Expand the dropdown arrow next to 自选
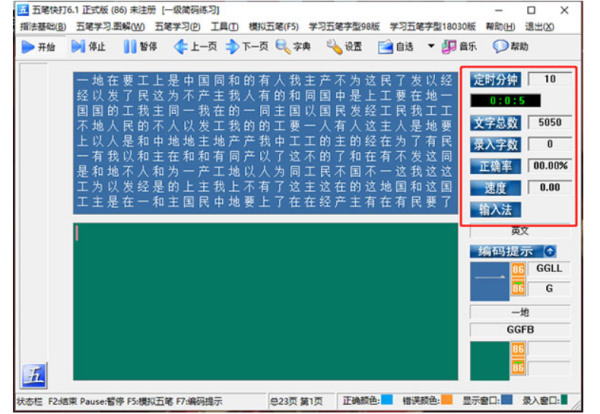This screenshot has width=600, height=414. click(431, 46)
